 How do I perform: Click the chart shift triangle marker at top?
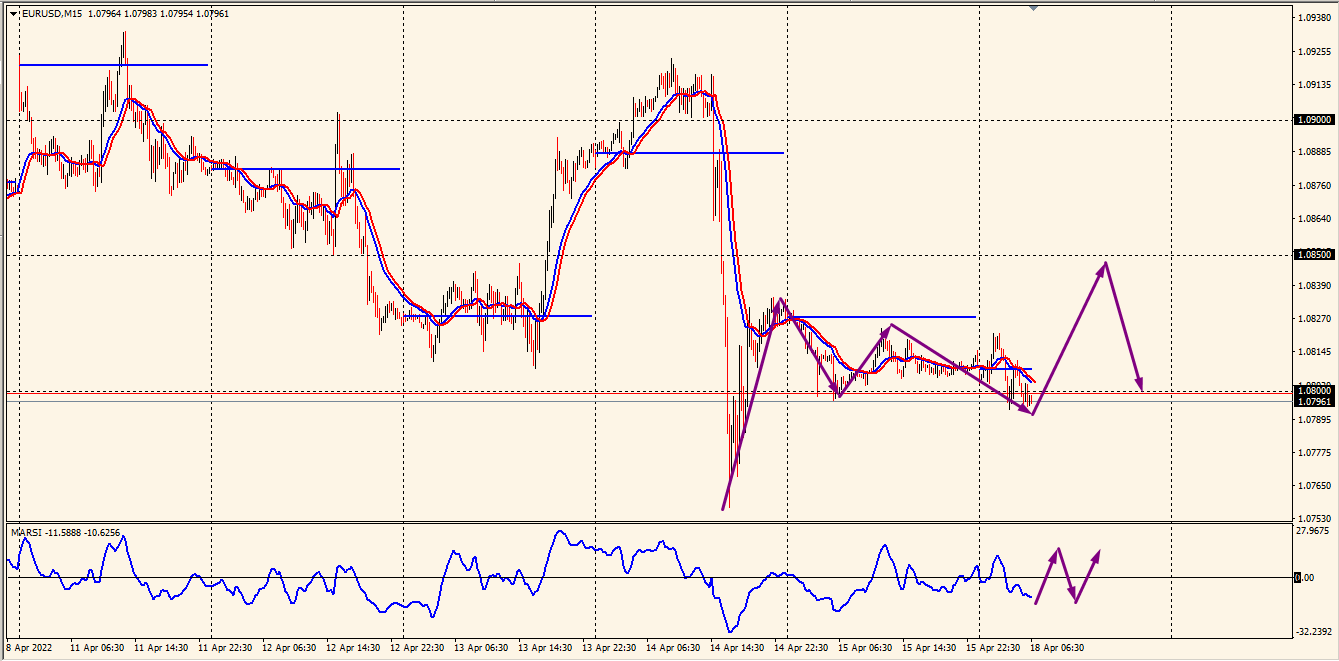(1033, 8)
